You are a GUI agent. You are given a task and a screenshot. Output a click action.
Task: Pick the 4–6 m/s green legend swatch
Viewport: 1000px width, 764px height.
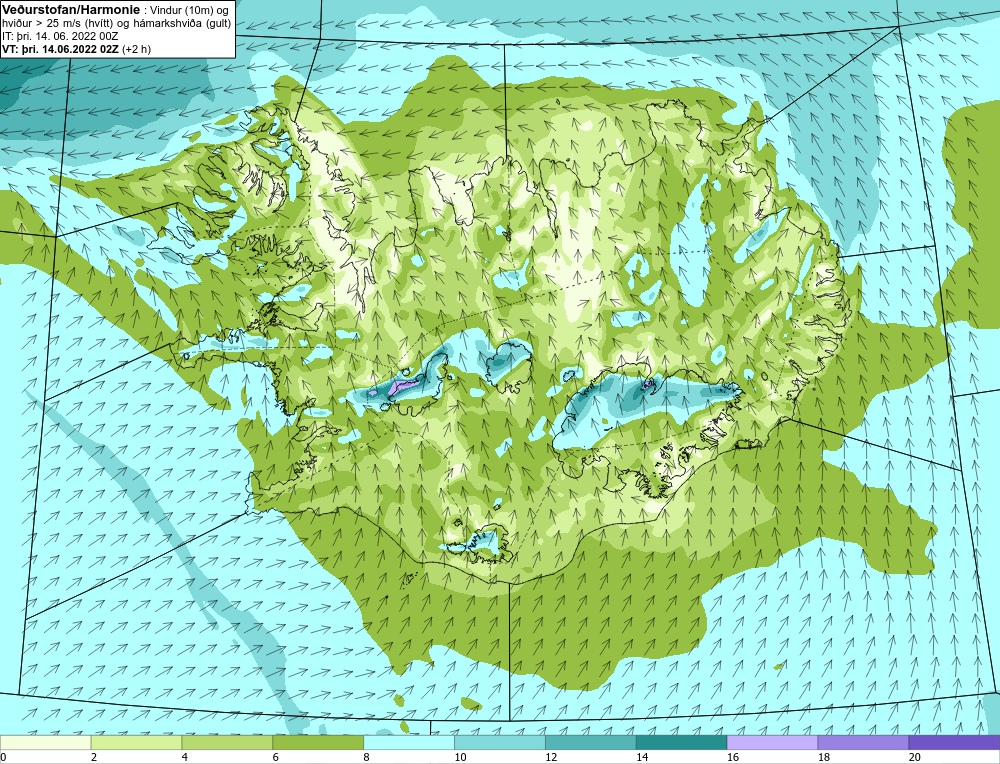(227, 742)
